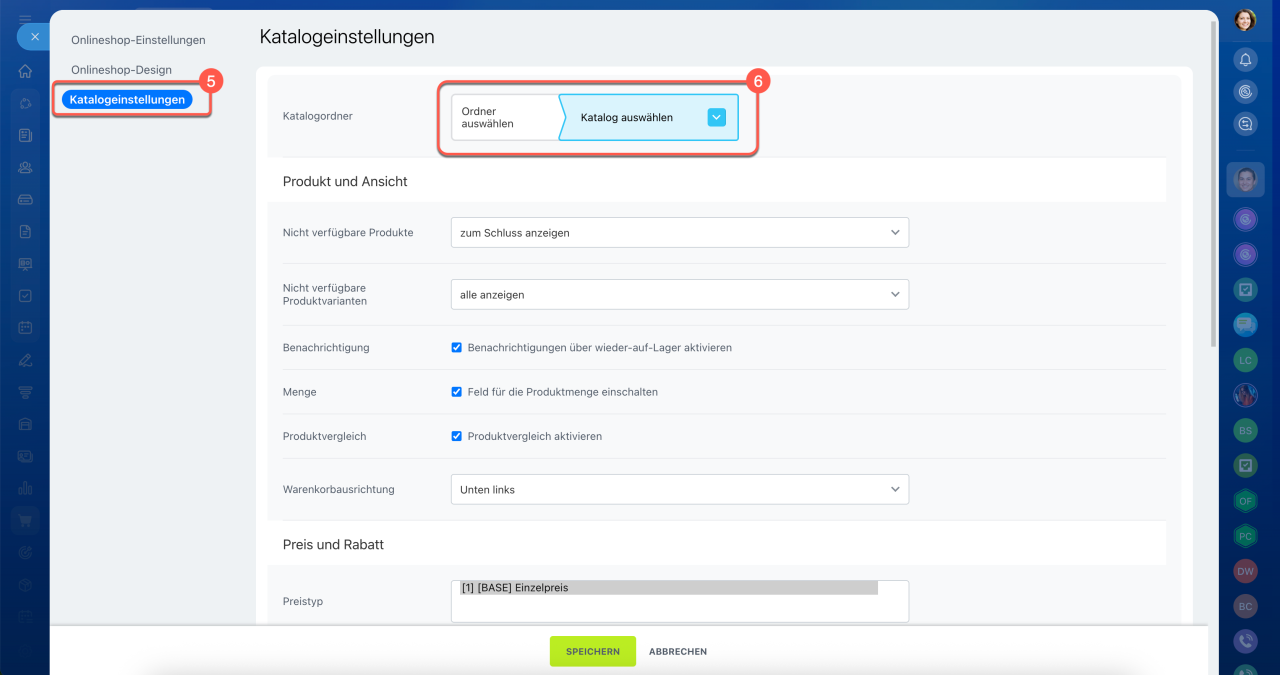This screenshot has height=675, width=1280.
Task: Open the tasks checkmark icon in left sidebar
Action: (25, 295)
